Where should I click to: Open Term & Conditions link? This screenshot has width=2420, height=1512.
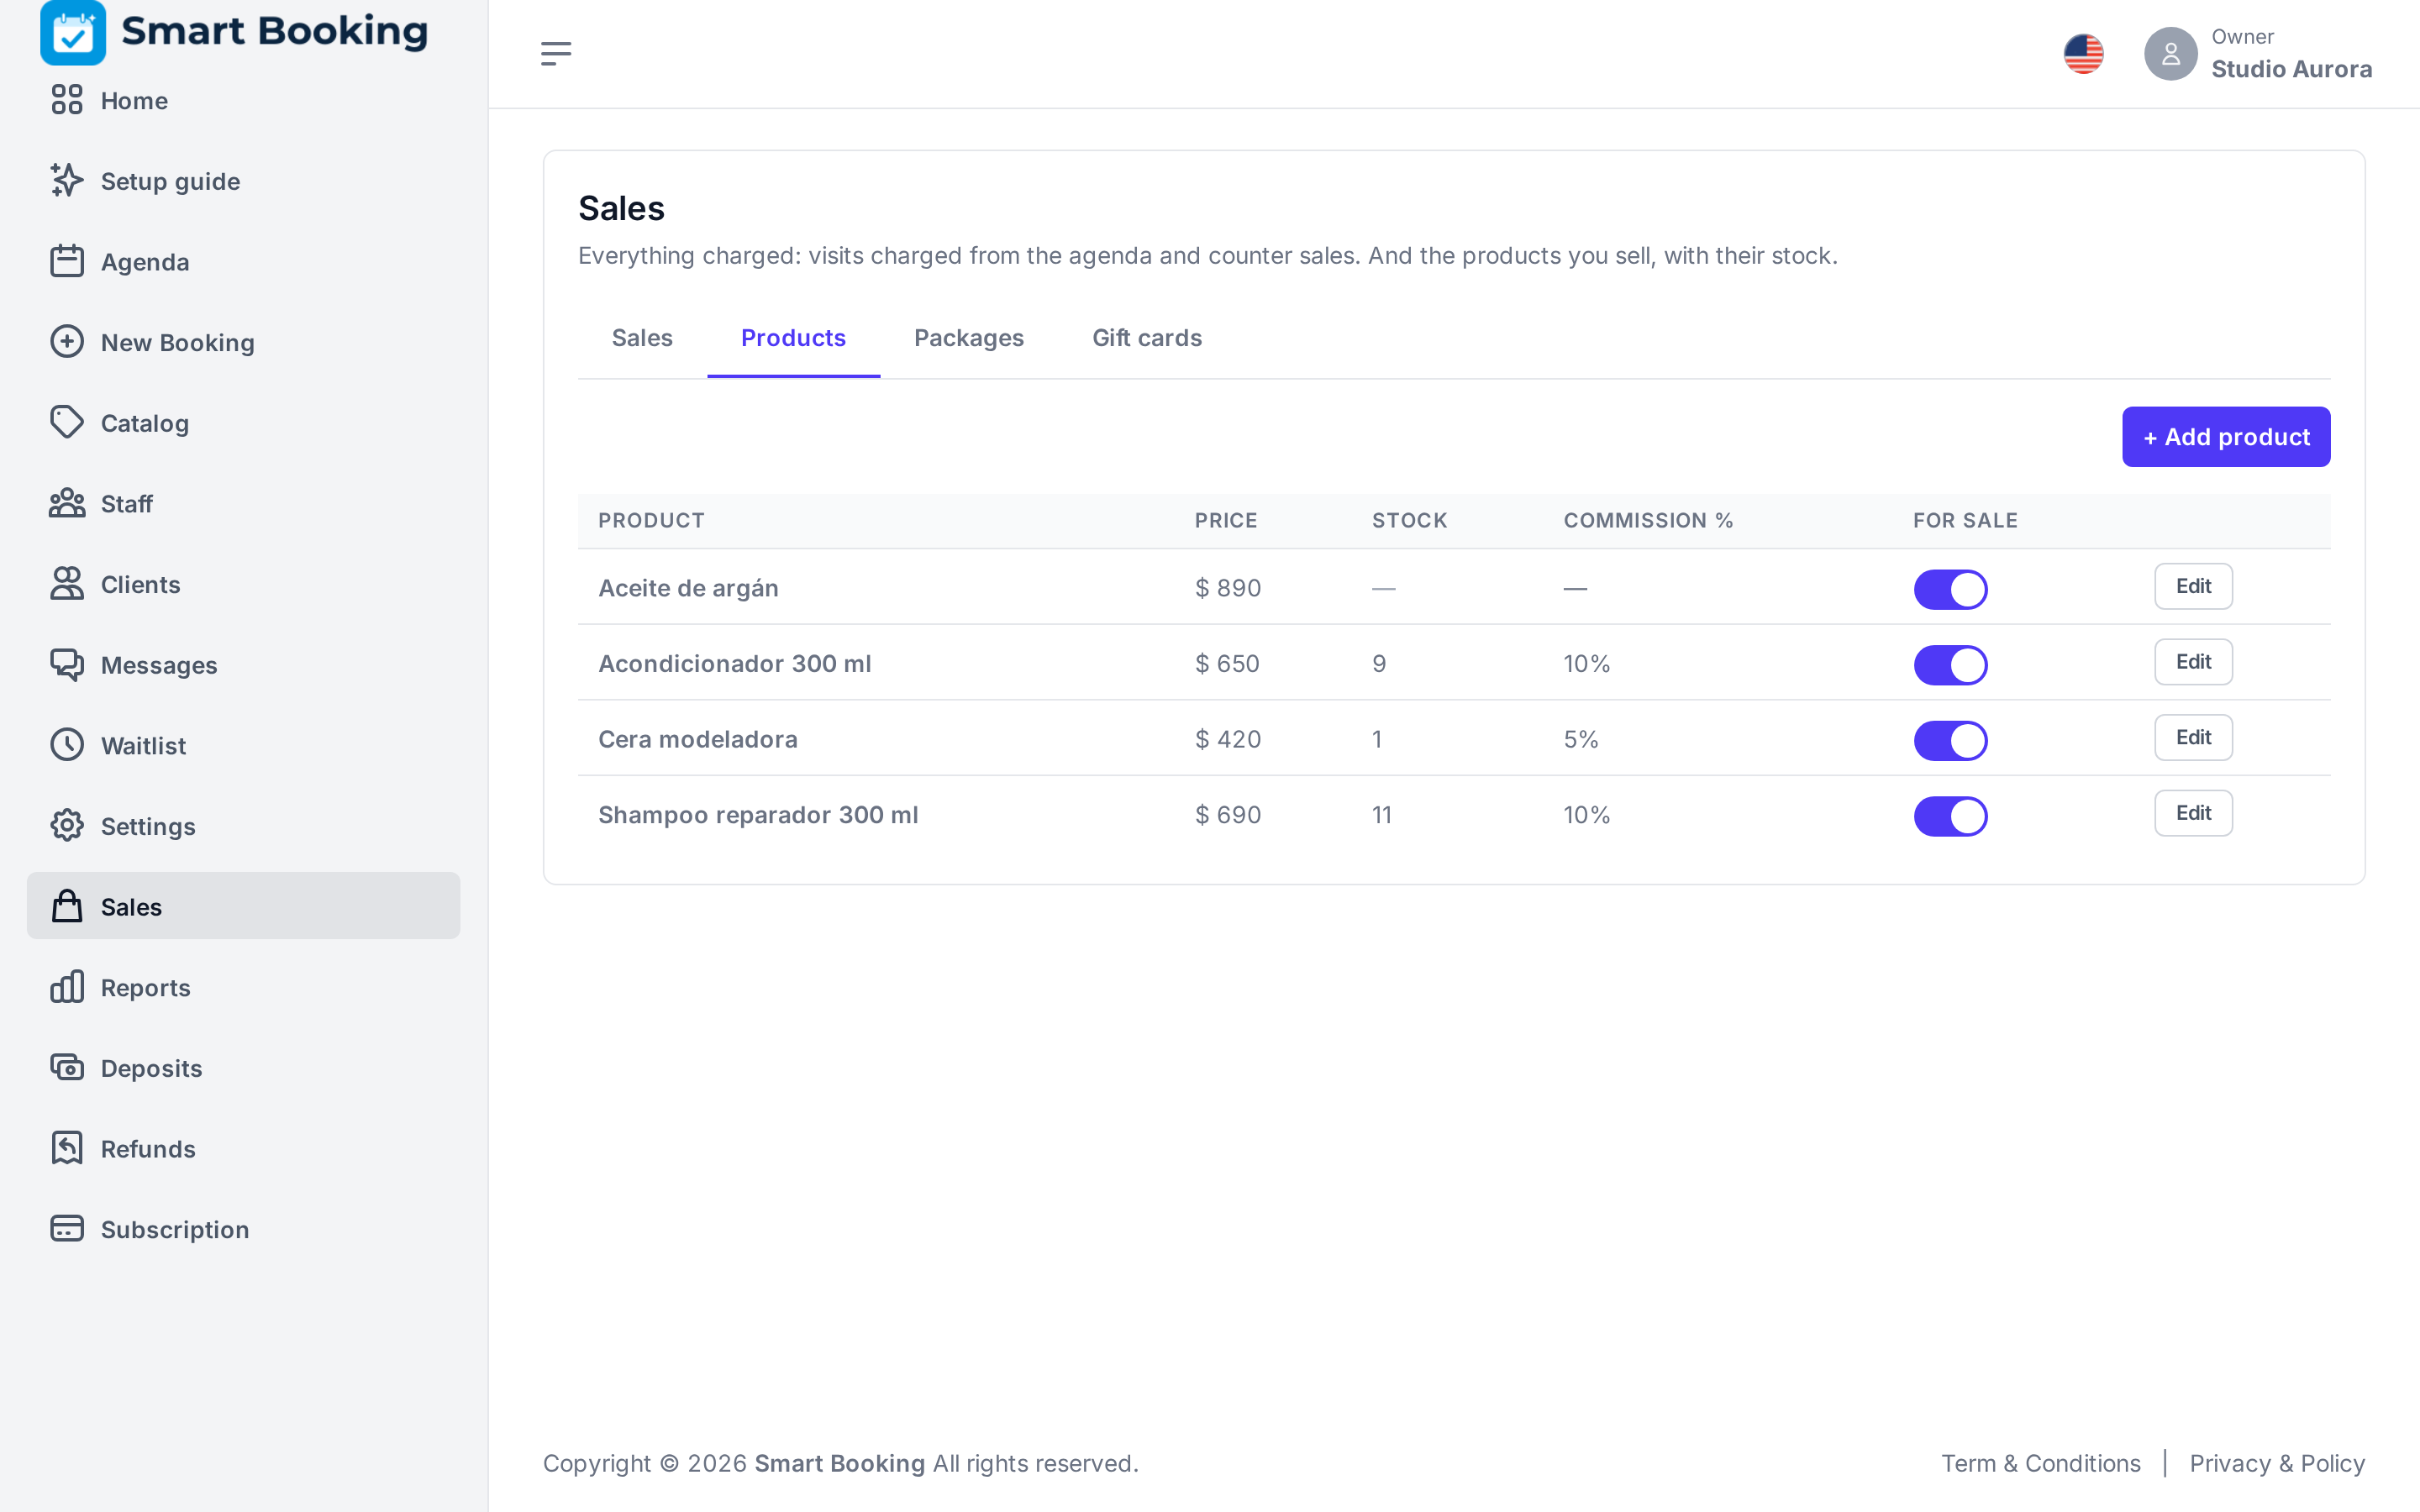(x=2040, y=1463)
